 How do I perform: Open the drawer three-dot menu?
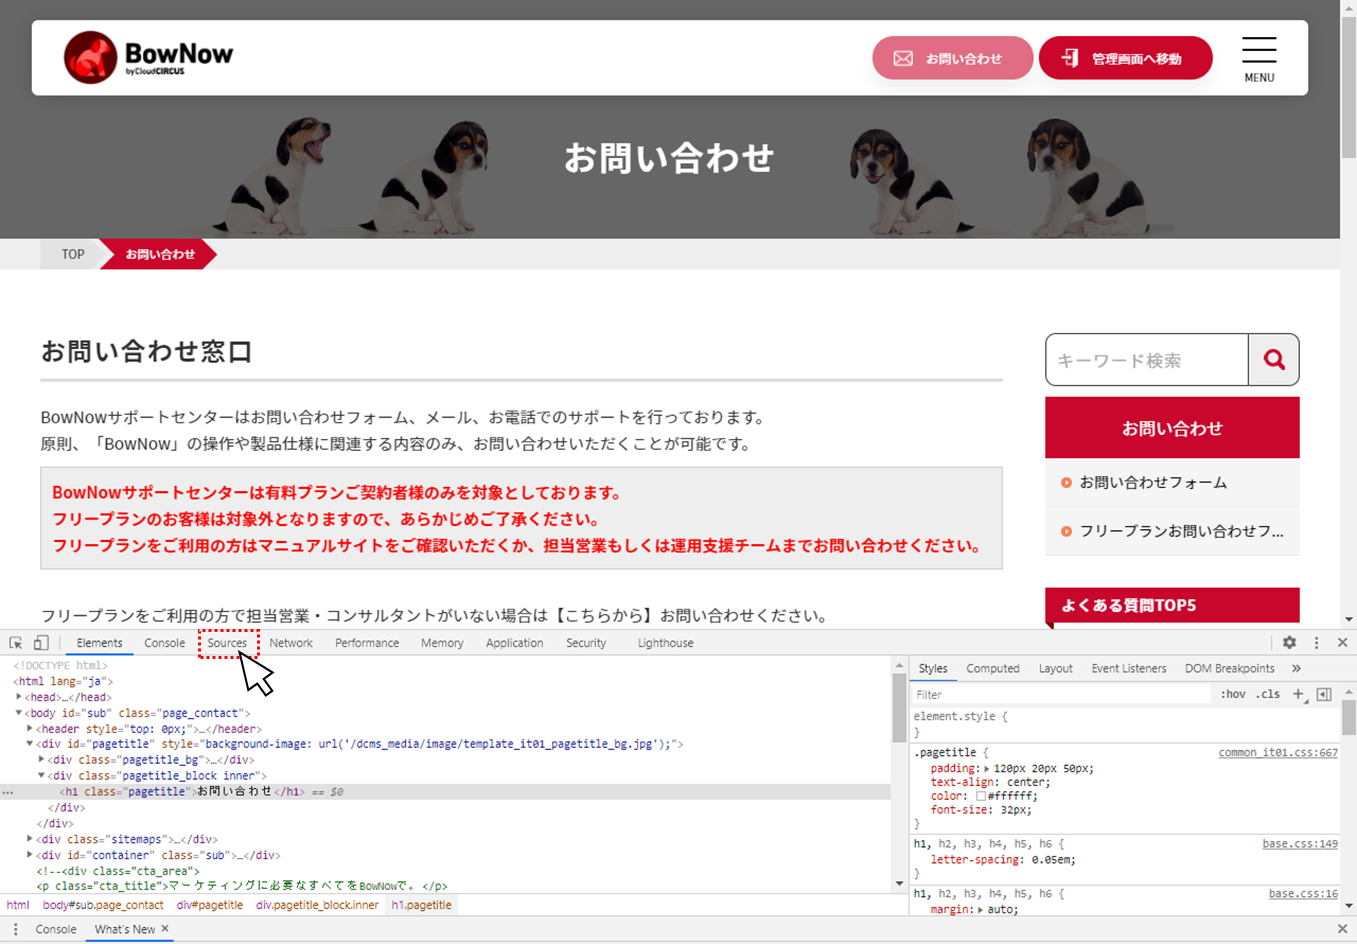coord(15,929)
